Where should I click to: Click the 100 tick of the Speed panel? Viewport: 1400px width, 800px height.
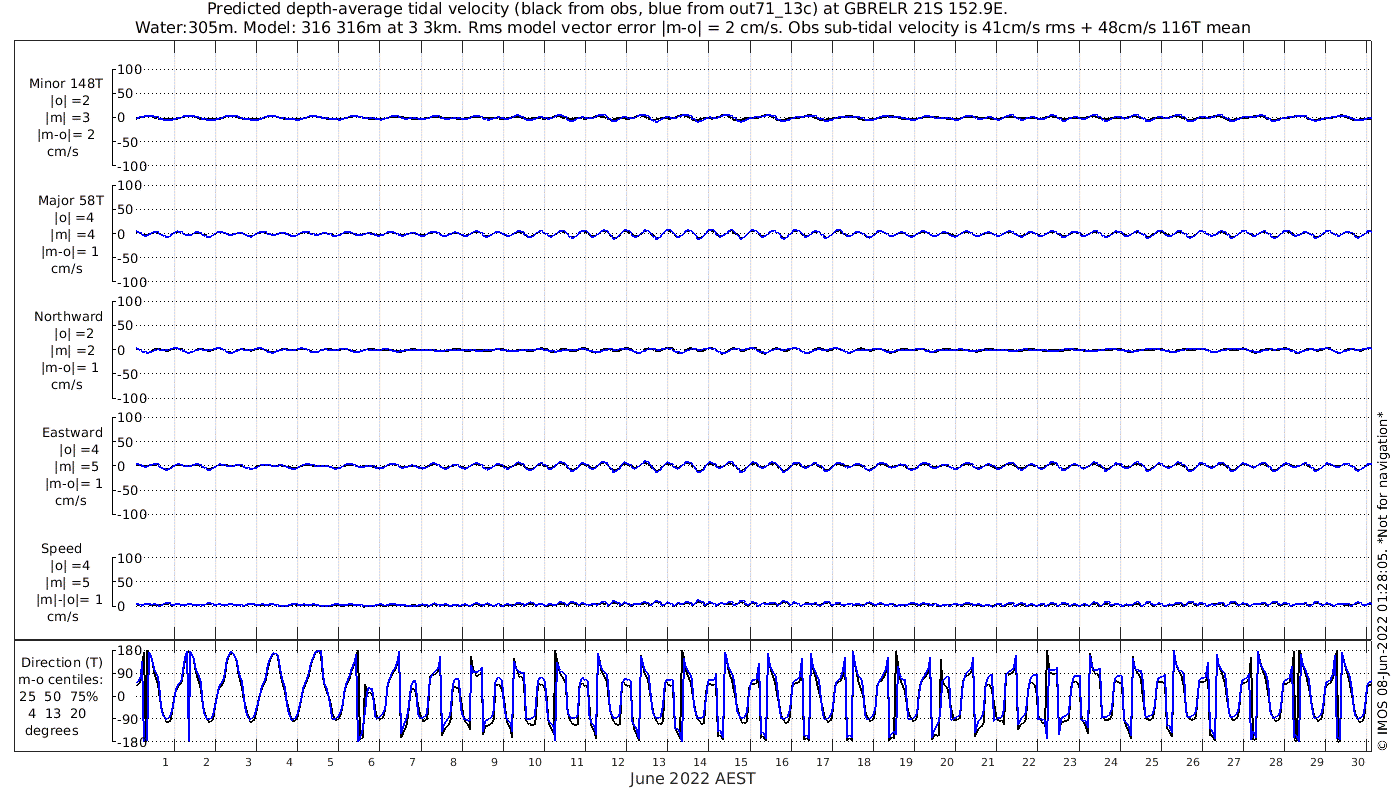[131, 558]
